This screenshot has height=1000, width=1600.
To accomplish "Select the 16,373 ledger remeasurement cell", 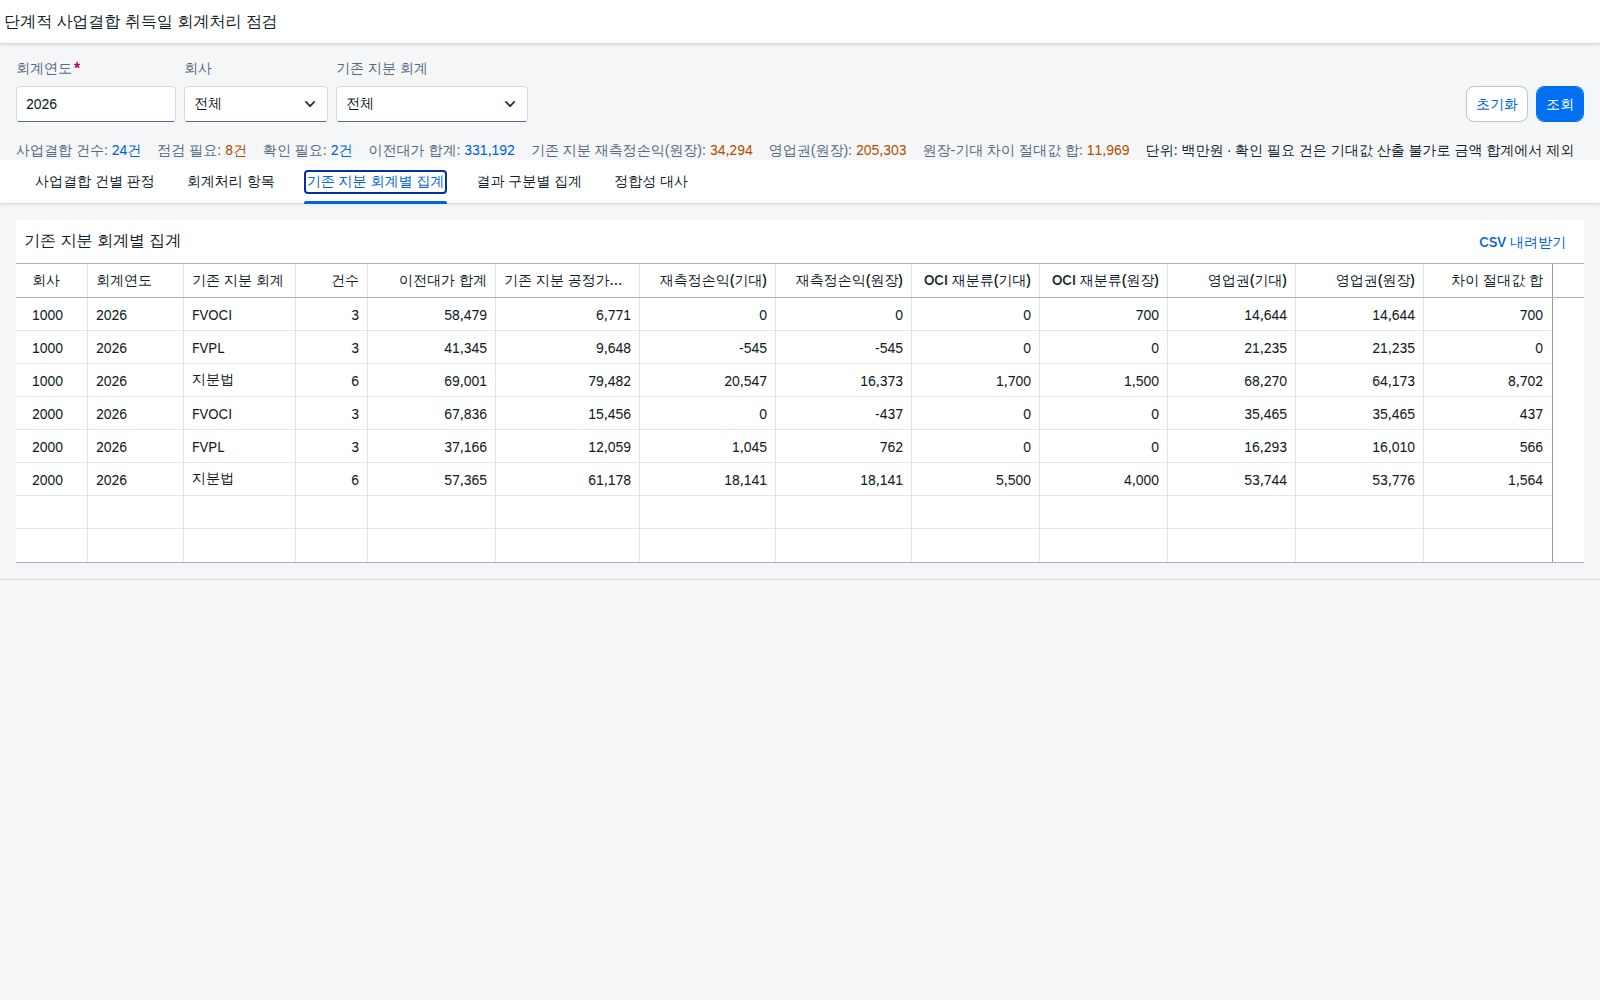I will click(844, 381).
